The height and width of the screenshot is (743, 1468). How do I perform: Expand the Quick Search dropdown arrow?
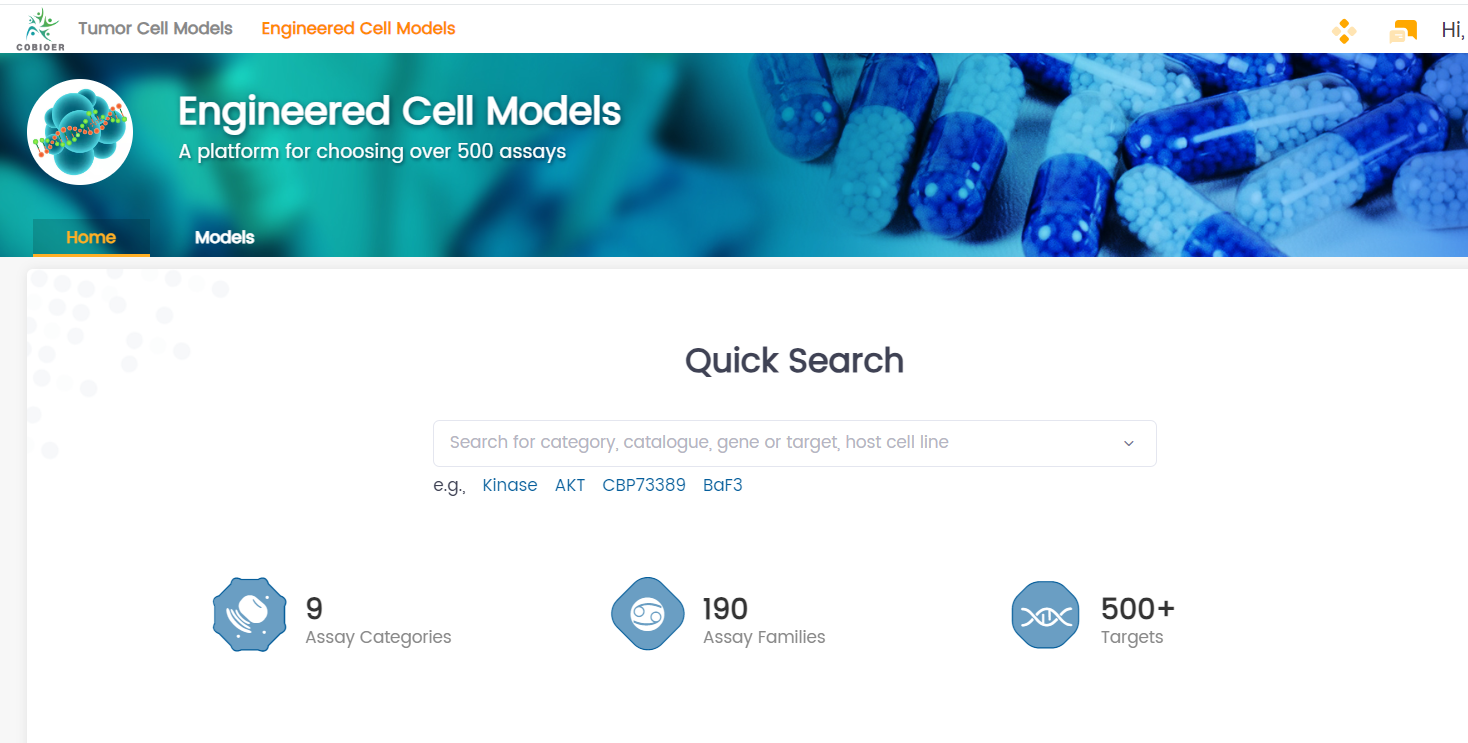coord(1129,443)
